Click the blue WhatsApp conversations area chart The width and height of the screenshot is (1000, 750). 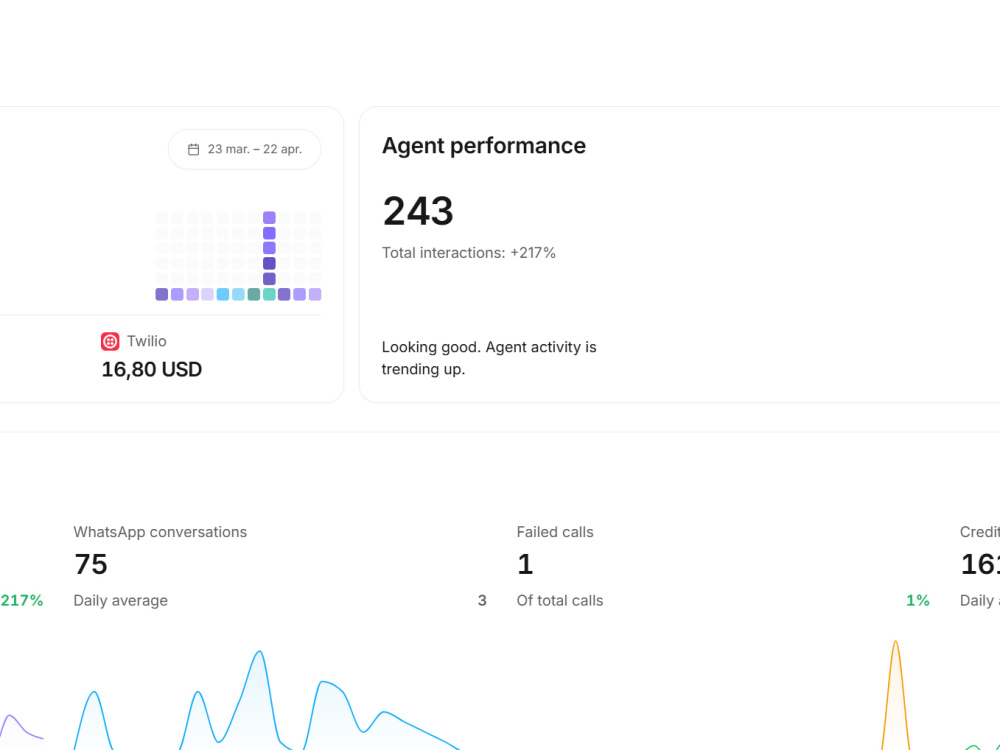(x=268, y=702)
